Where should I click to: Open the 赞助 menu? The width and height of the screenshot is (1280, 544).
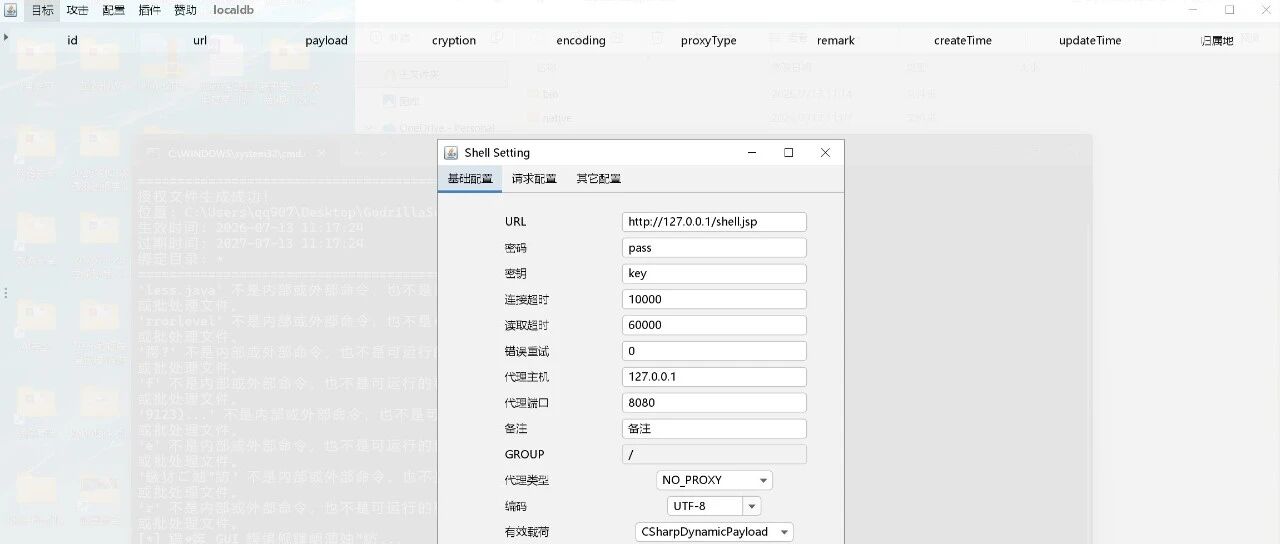coord(185,10)
